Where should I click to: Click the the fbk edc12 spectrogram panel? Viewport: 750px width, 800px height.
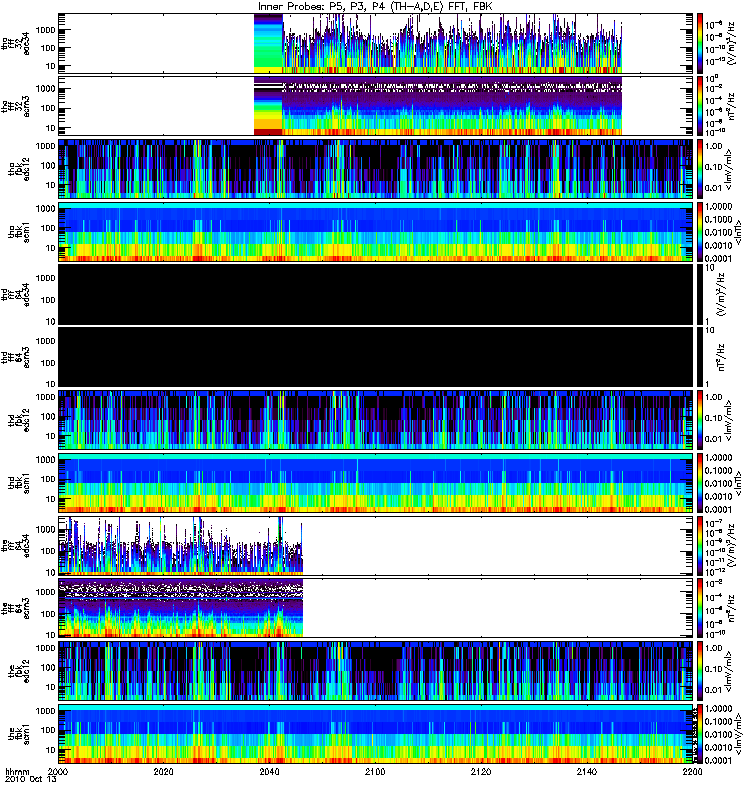point(376,671)
